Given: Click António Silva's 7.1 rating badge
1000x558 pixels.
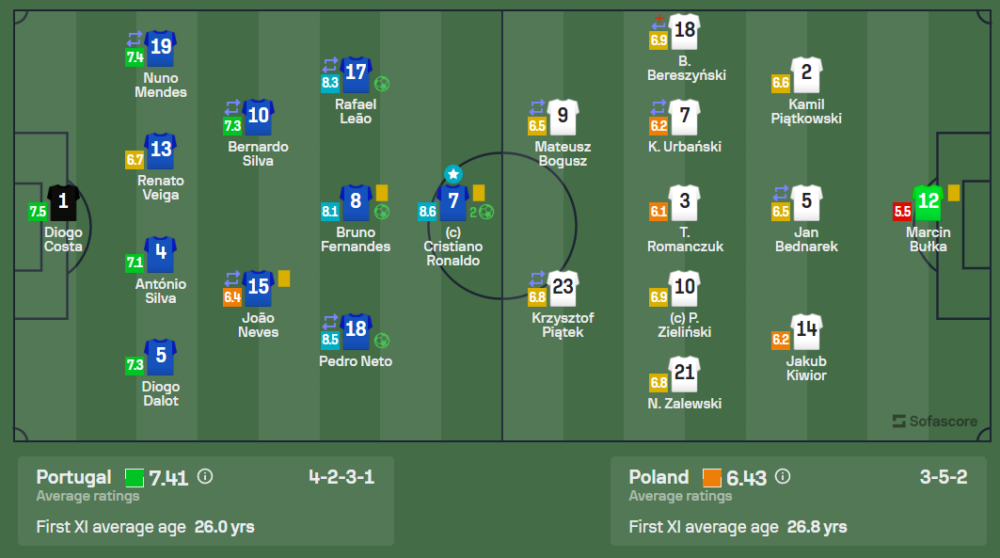Looking at the screenshot, I should click(x=135, y=262).
